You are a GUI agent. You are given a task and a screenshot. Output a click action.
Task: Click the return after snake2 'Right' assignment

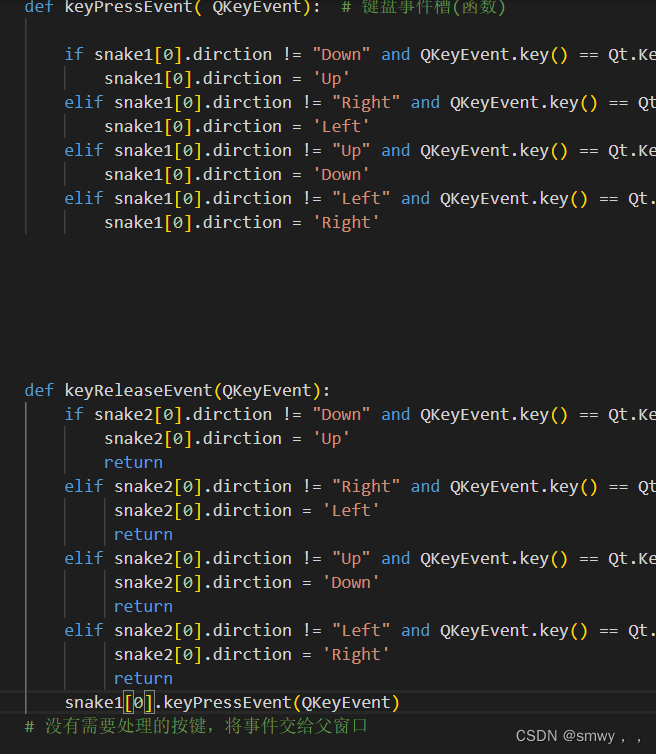point(143,679)
